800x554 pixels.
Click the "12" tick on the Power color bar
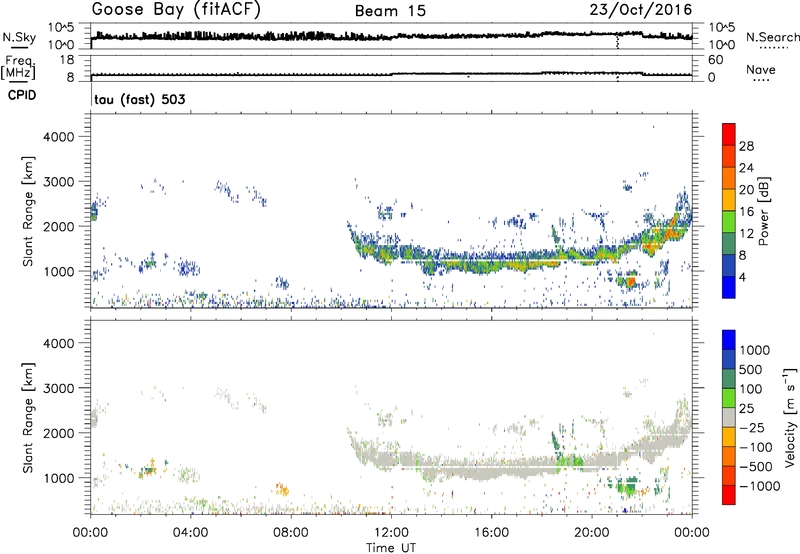tap(746, 234)
